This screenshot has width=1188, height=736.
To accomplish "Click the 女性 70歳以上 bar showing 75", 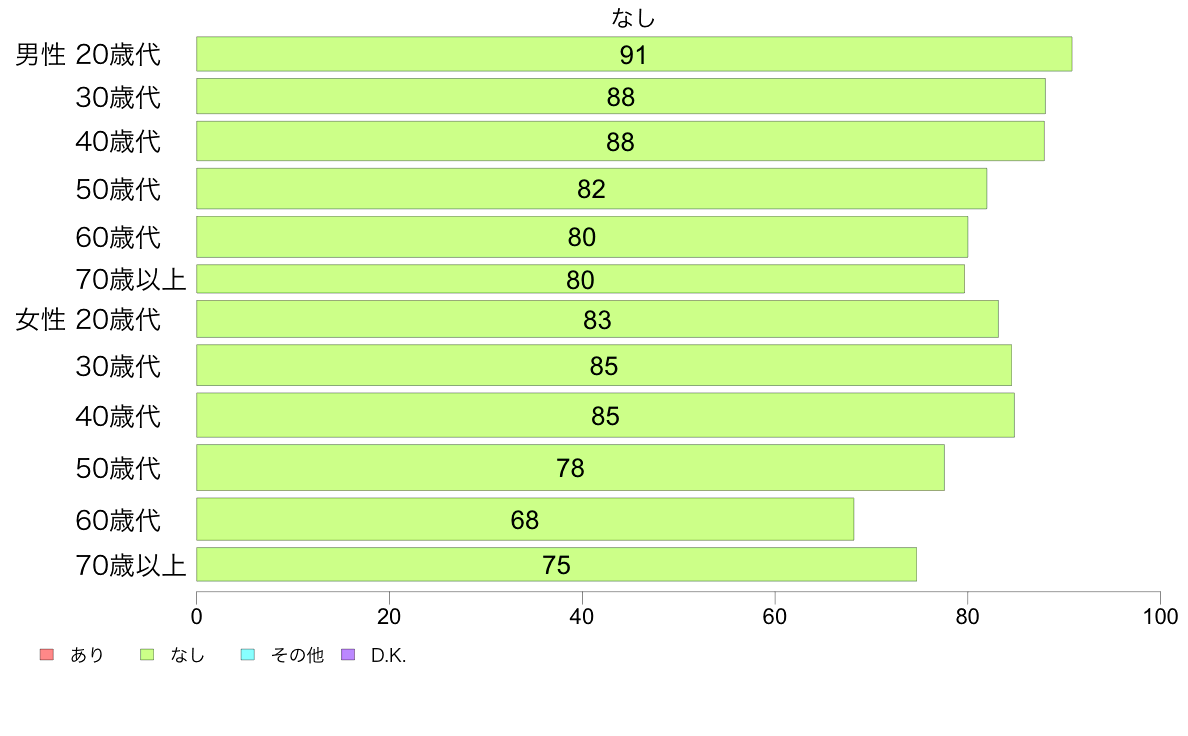I will tap(556, 565).
